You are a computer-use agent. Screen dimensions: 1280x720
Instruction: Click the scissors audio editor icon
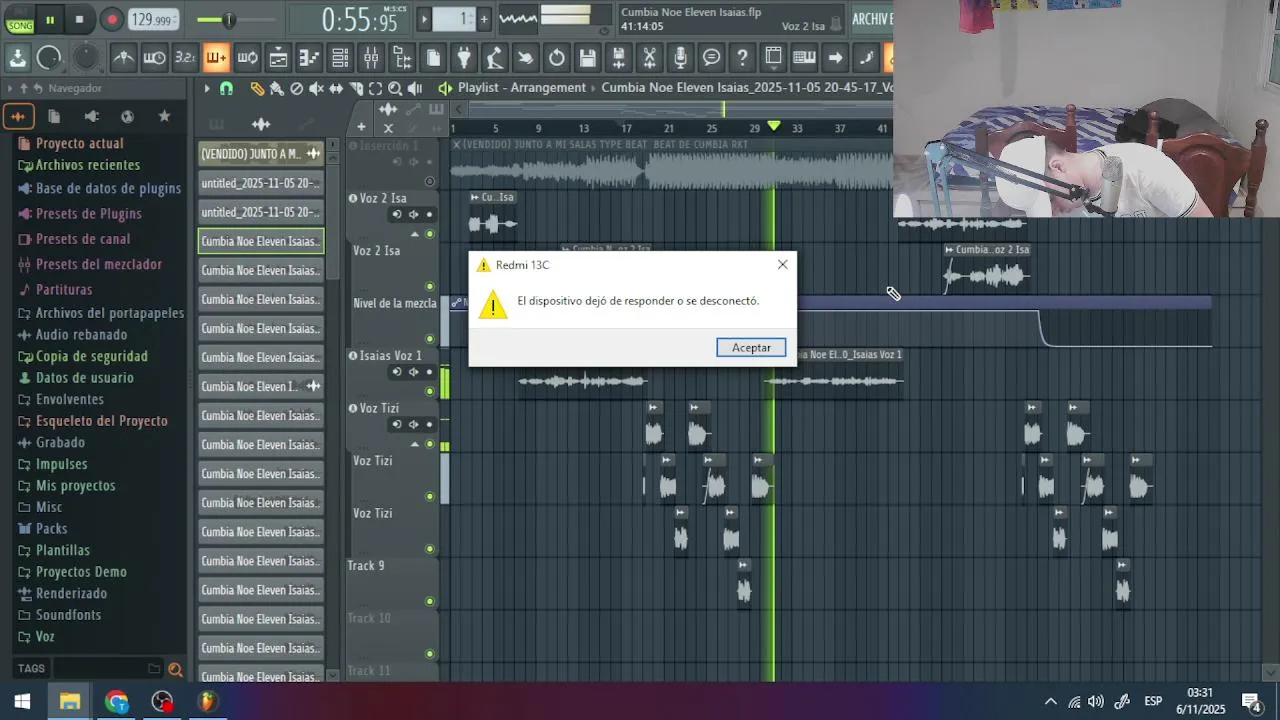649,58
